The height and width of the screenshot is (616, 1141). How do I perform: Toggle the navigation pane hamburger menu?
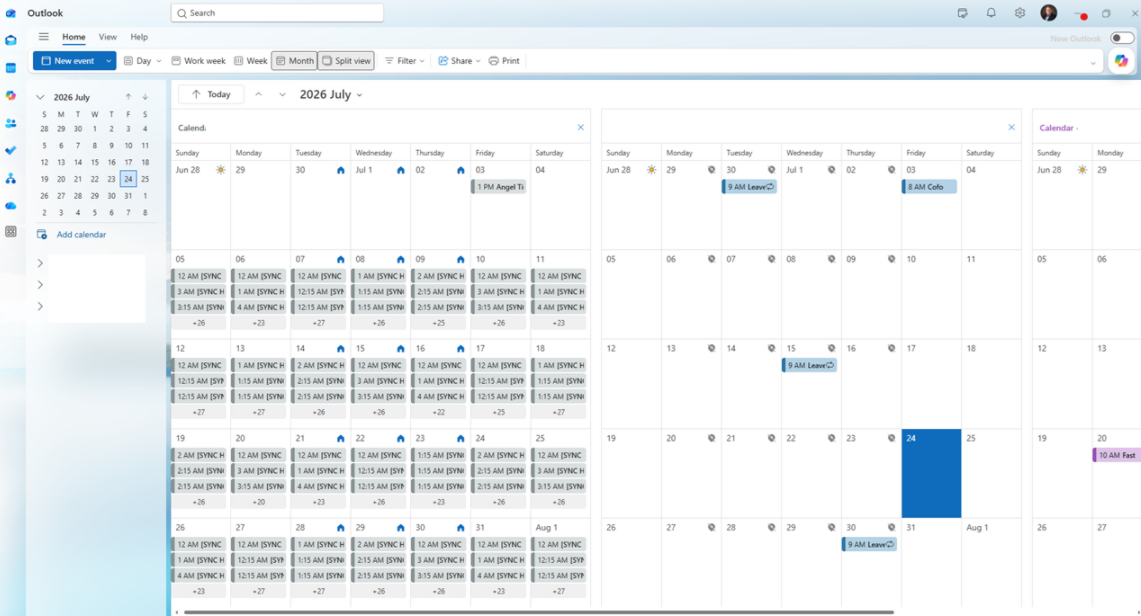(x=44, y=37)
